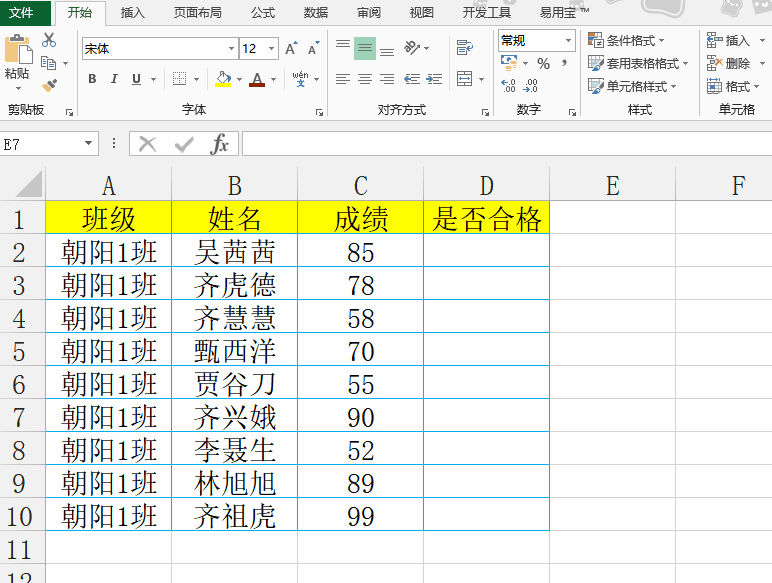
Task: Toggle Underline formatting
Action: click(x=136, y=79)
